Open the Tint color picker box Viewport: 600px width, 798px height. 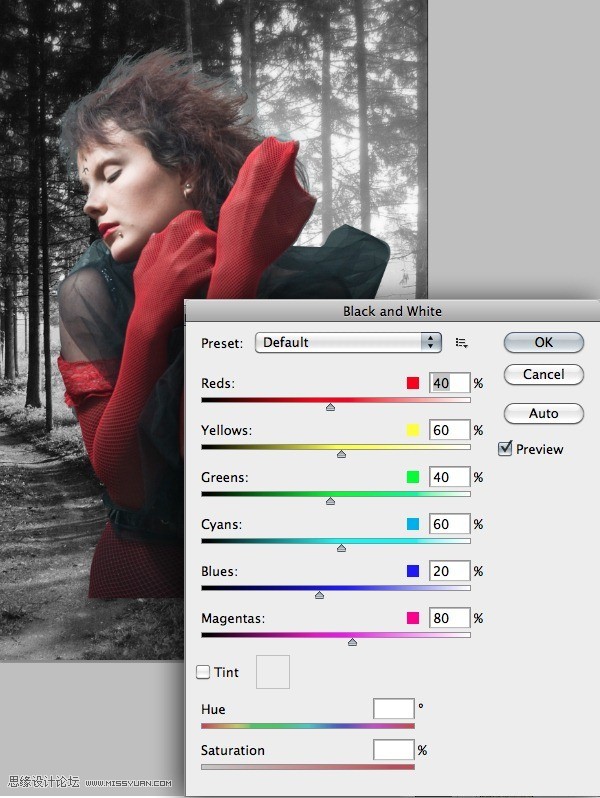point(273,672)
